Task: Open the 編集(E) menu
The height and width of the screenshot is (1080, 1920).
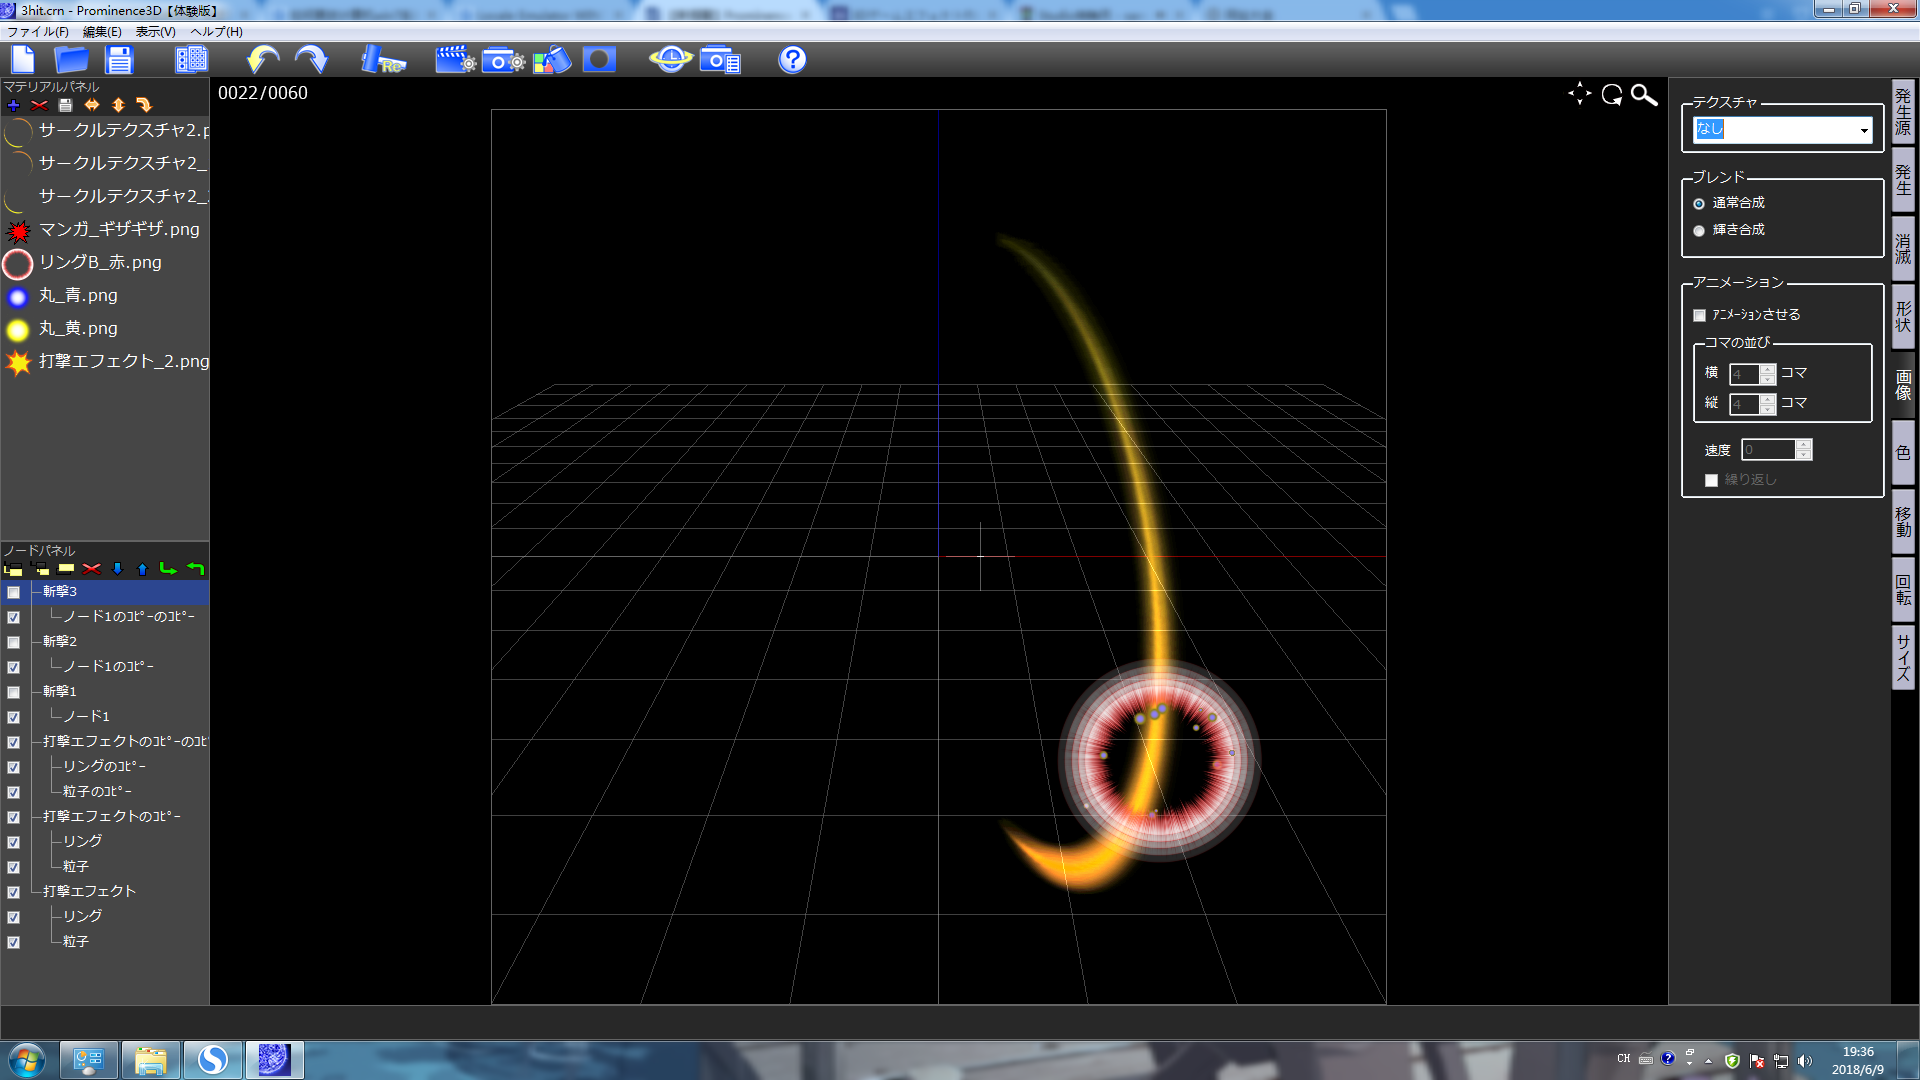Action: [x=102, y=32]
